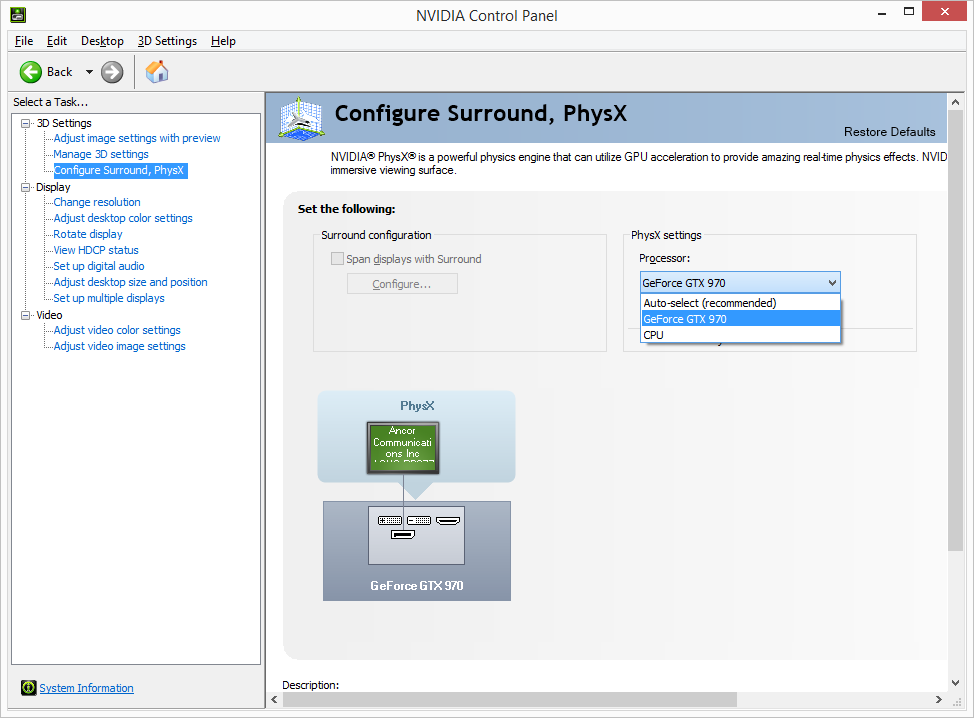Go to the Home page icon
Screen dimensions: 974x718
tap(157, 71)
